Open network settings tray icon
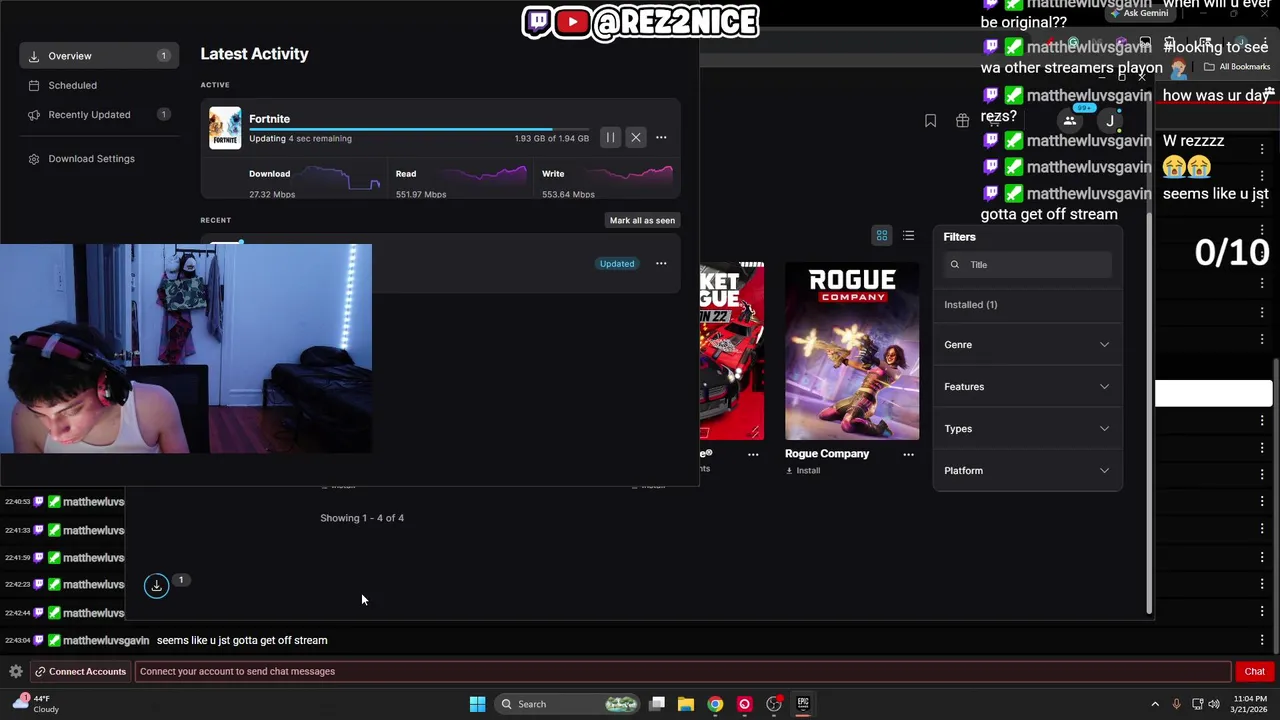 (1199, 704)
